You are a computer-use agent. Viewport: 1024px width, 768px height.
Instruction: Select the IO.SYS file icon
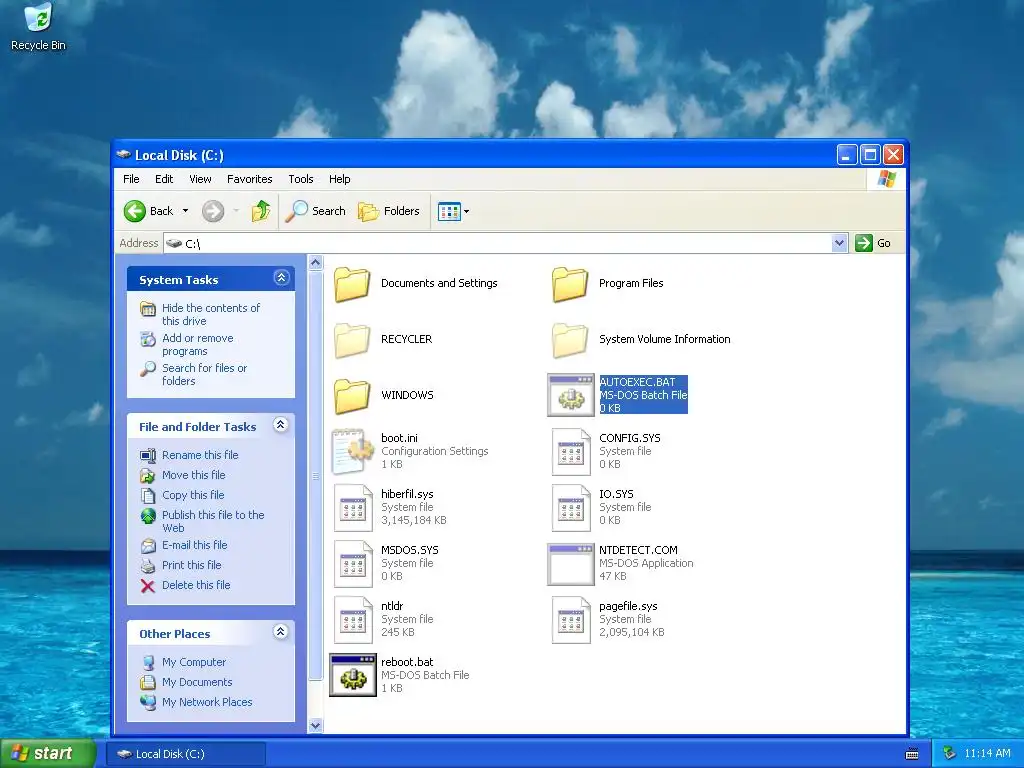[x=571, y=507]
